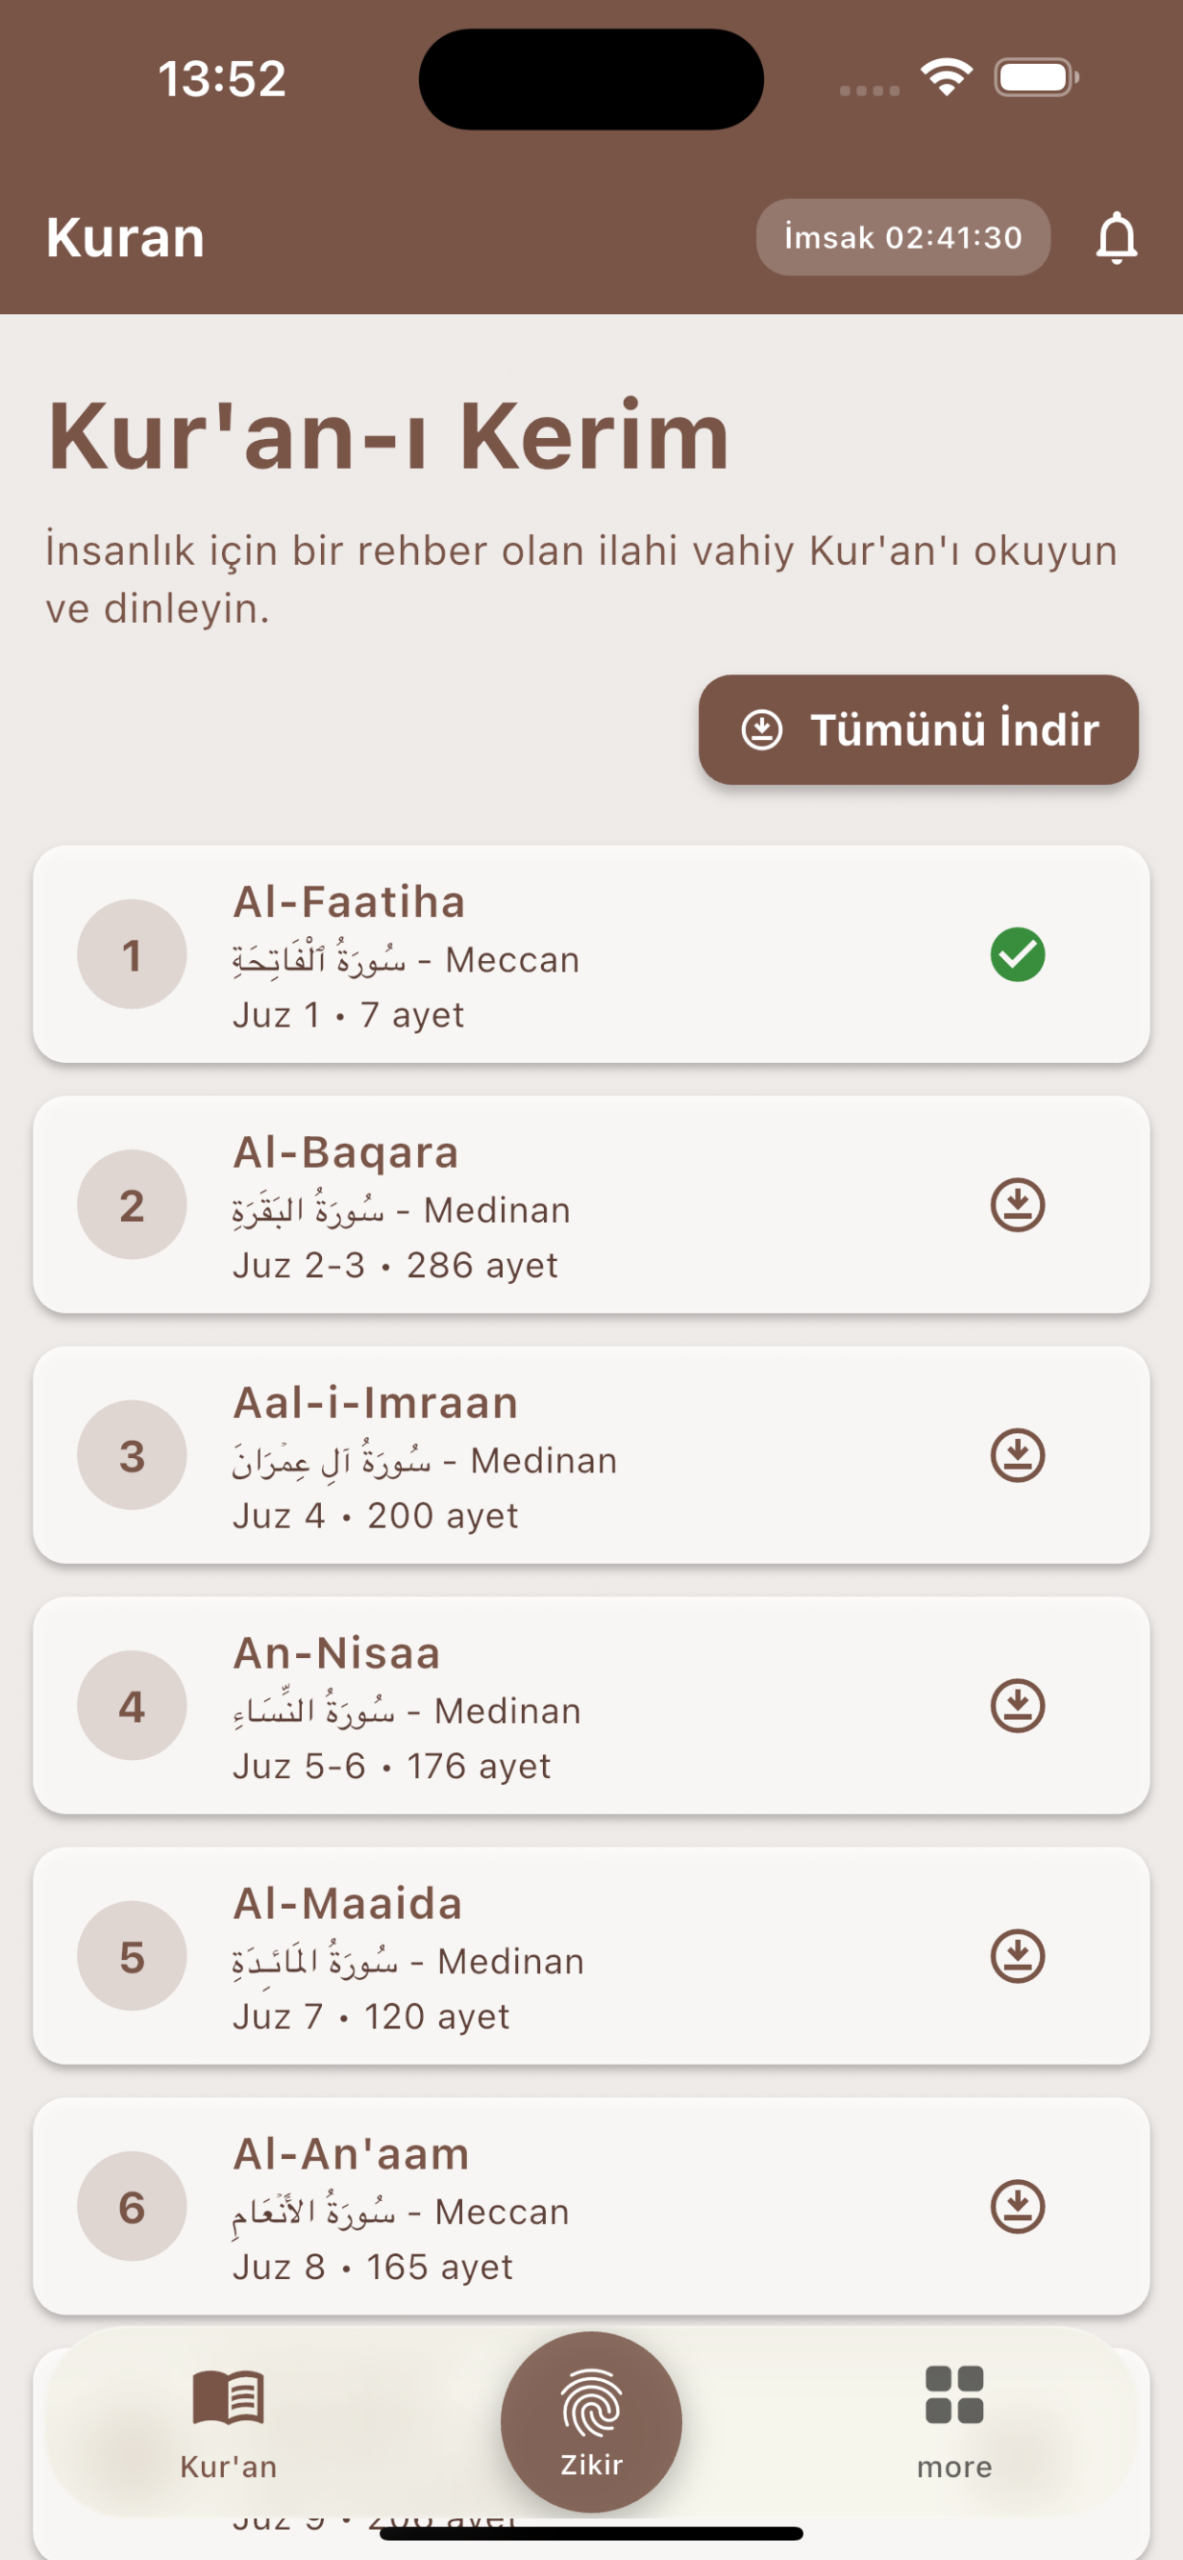
Task: Tap surah number 5 circle badge
Action: pos(132,1956)
